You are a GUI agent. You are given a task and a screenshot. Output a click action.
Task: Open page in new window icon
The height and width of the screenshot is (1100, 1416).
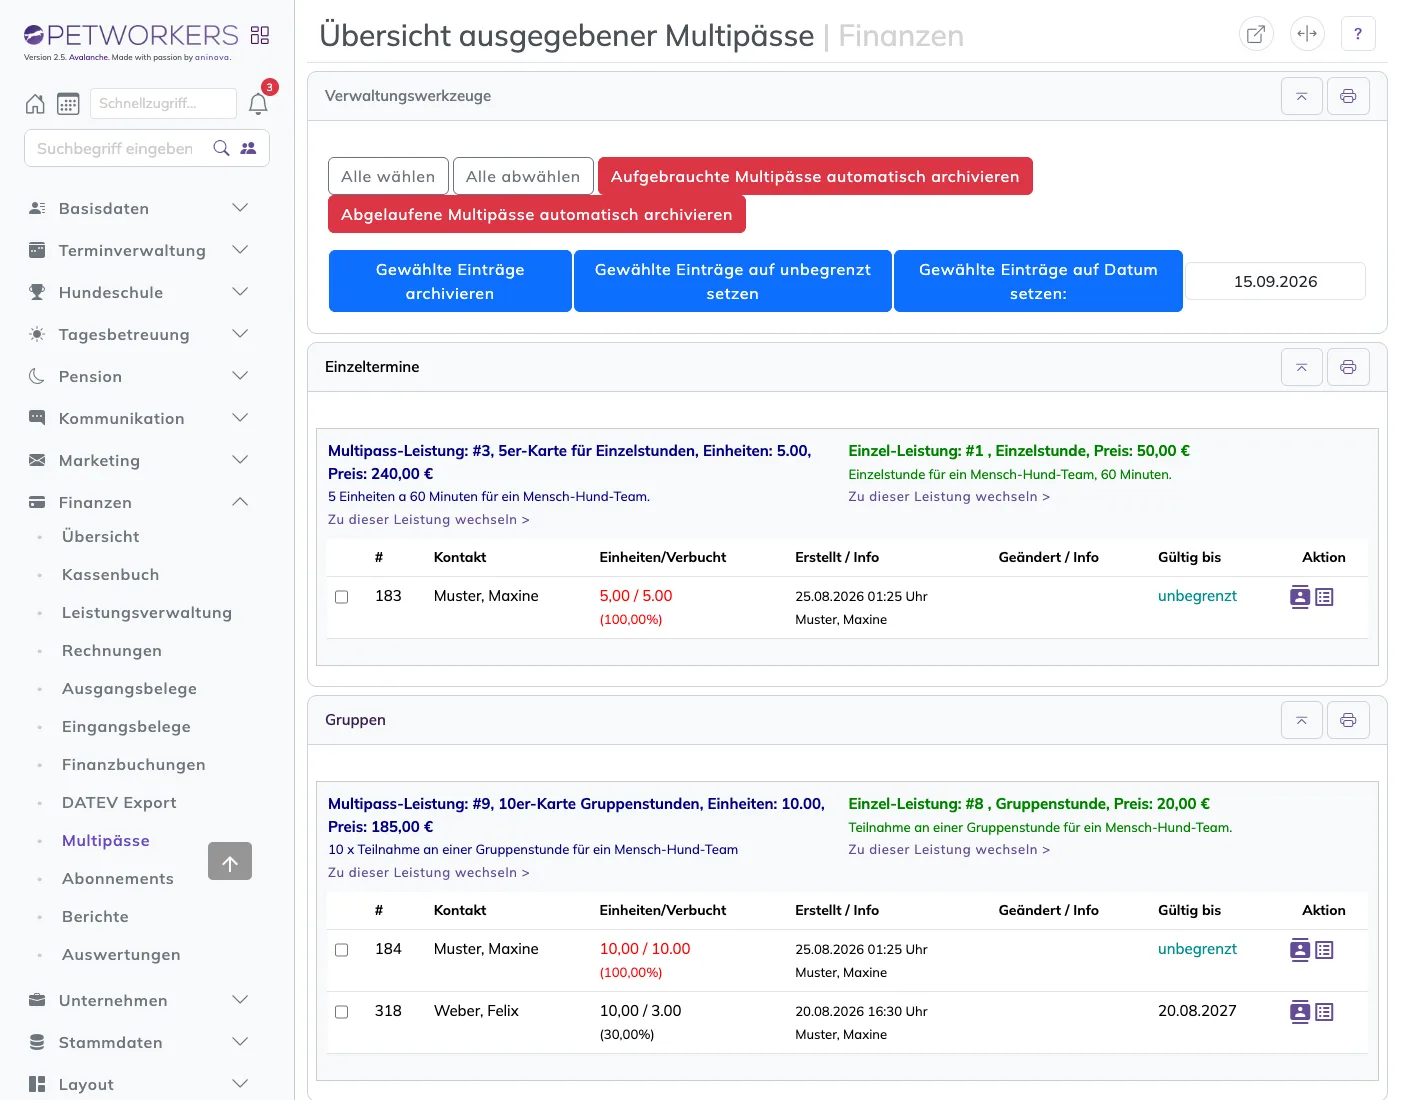[1256, 34]
